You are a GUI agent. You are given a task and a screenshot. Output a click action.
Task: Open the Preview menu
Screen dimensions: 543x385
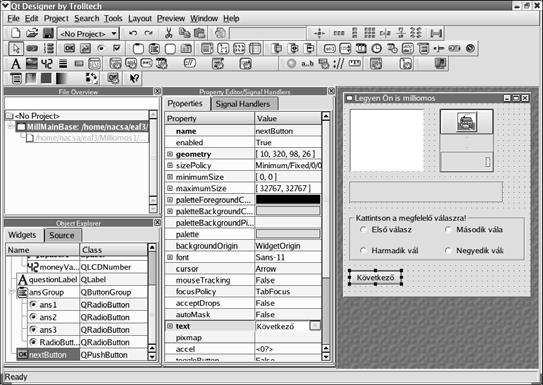click(171, 18)
